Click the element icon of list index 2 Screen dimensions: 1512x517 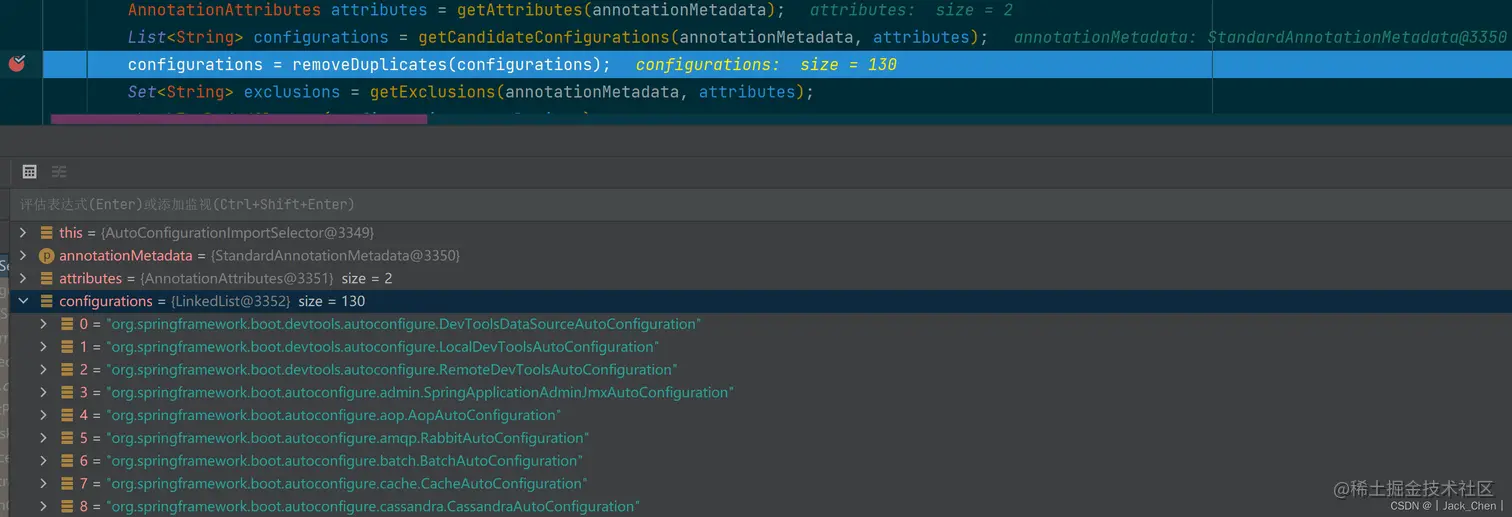pyautogui.click(x=66, y=369)
